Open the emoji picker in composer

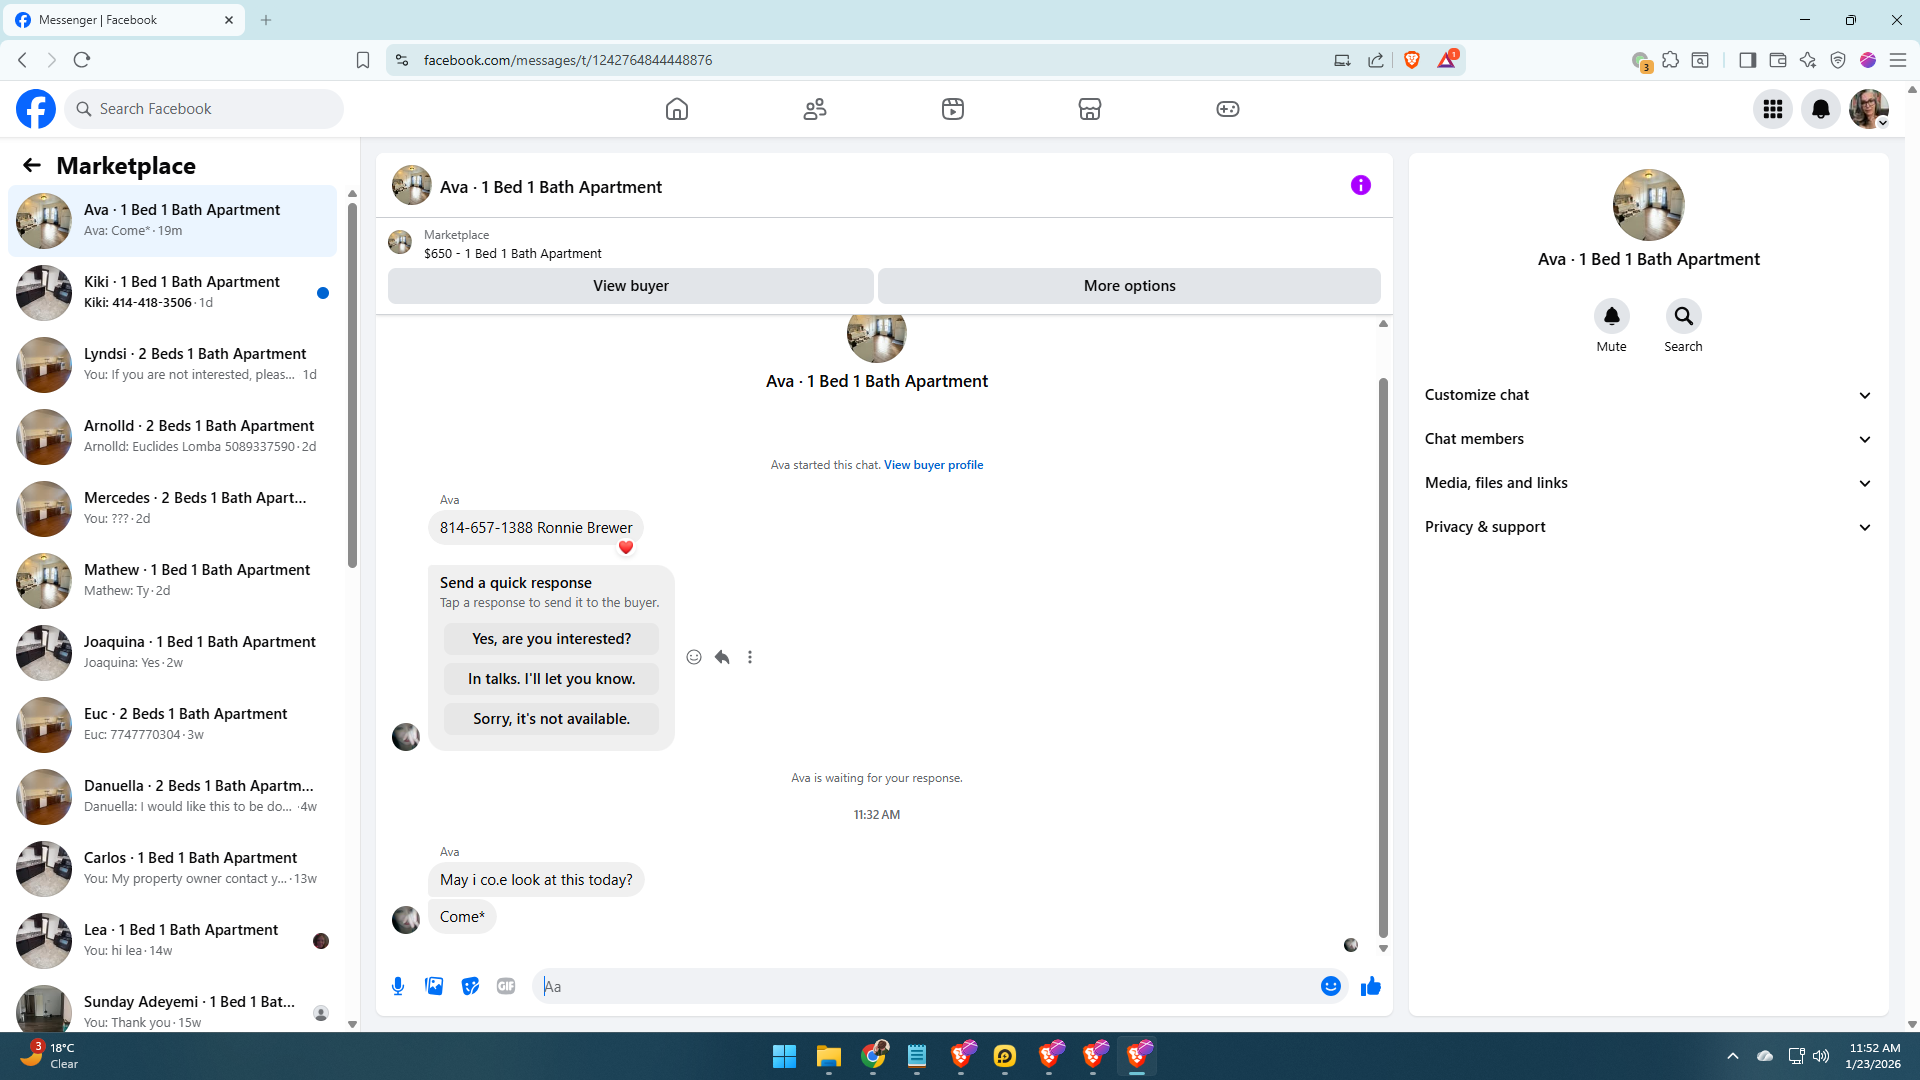click(1330, 986)
